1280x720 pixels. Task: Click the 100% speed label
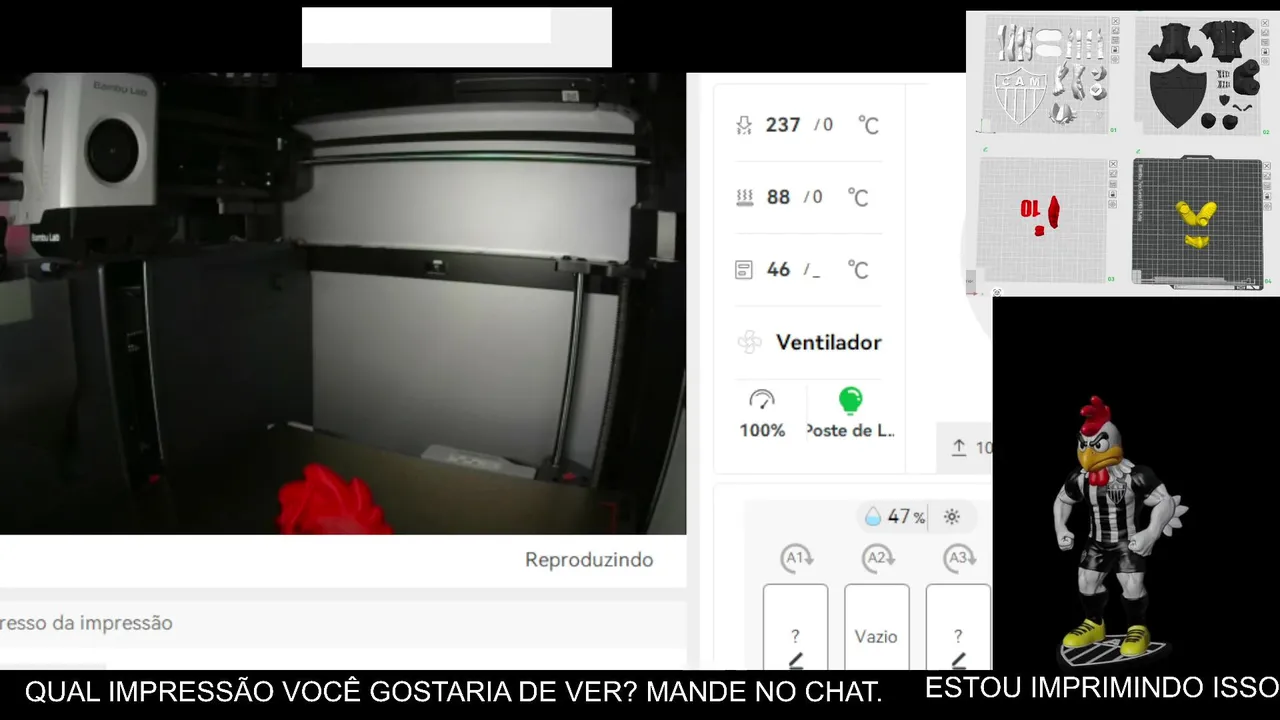[762, 430]
